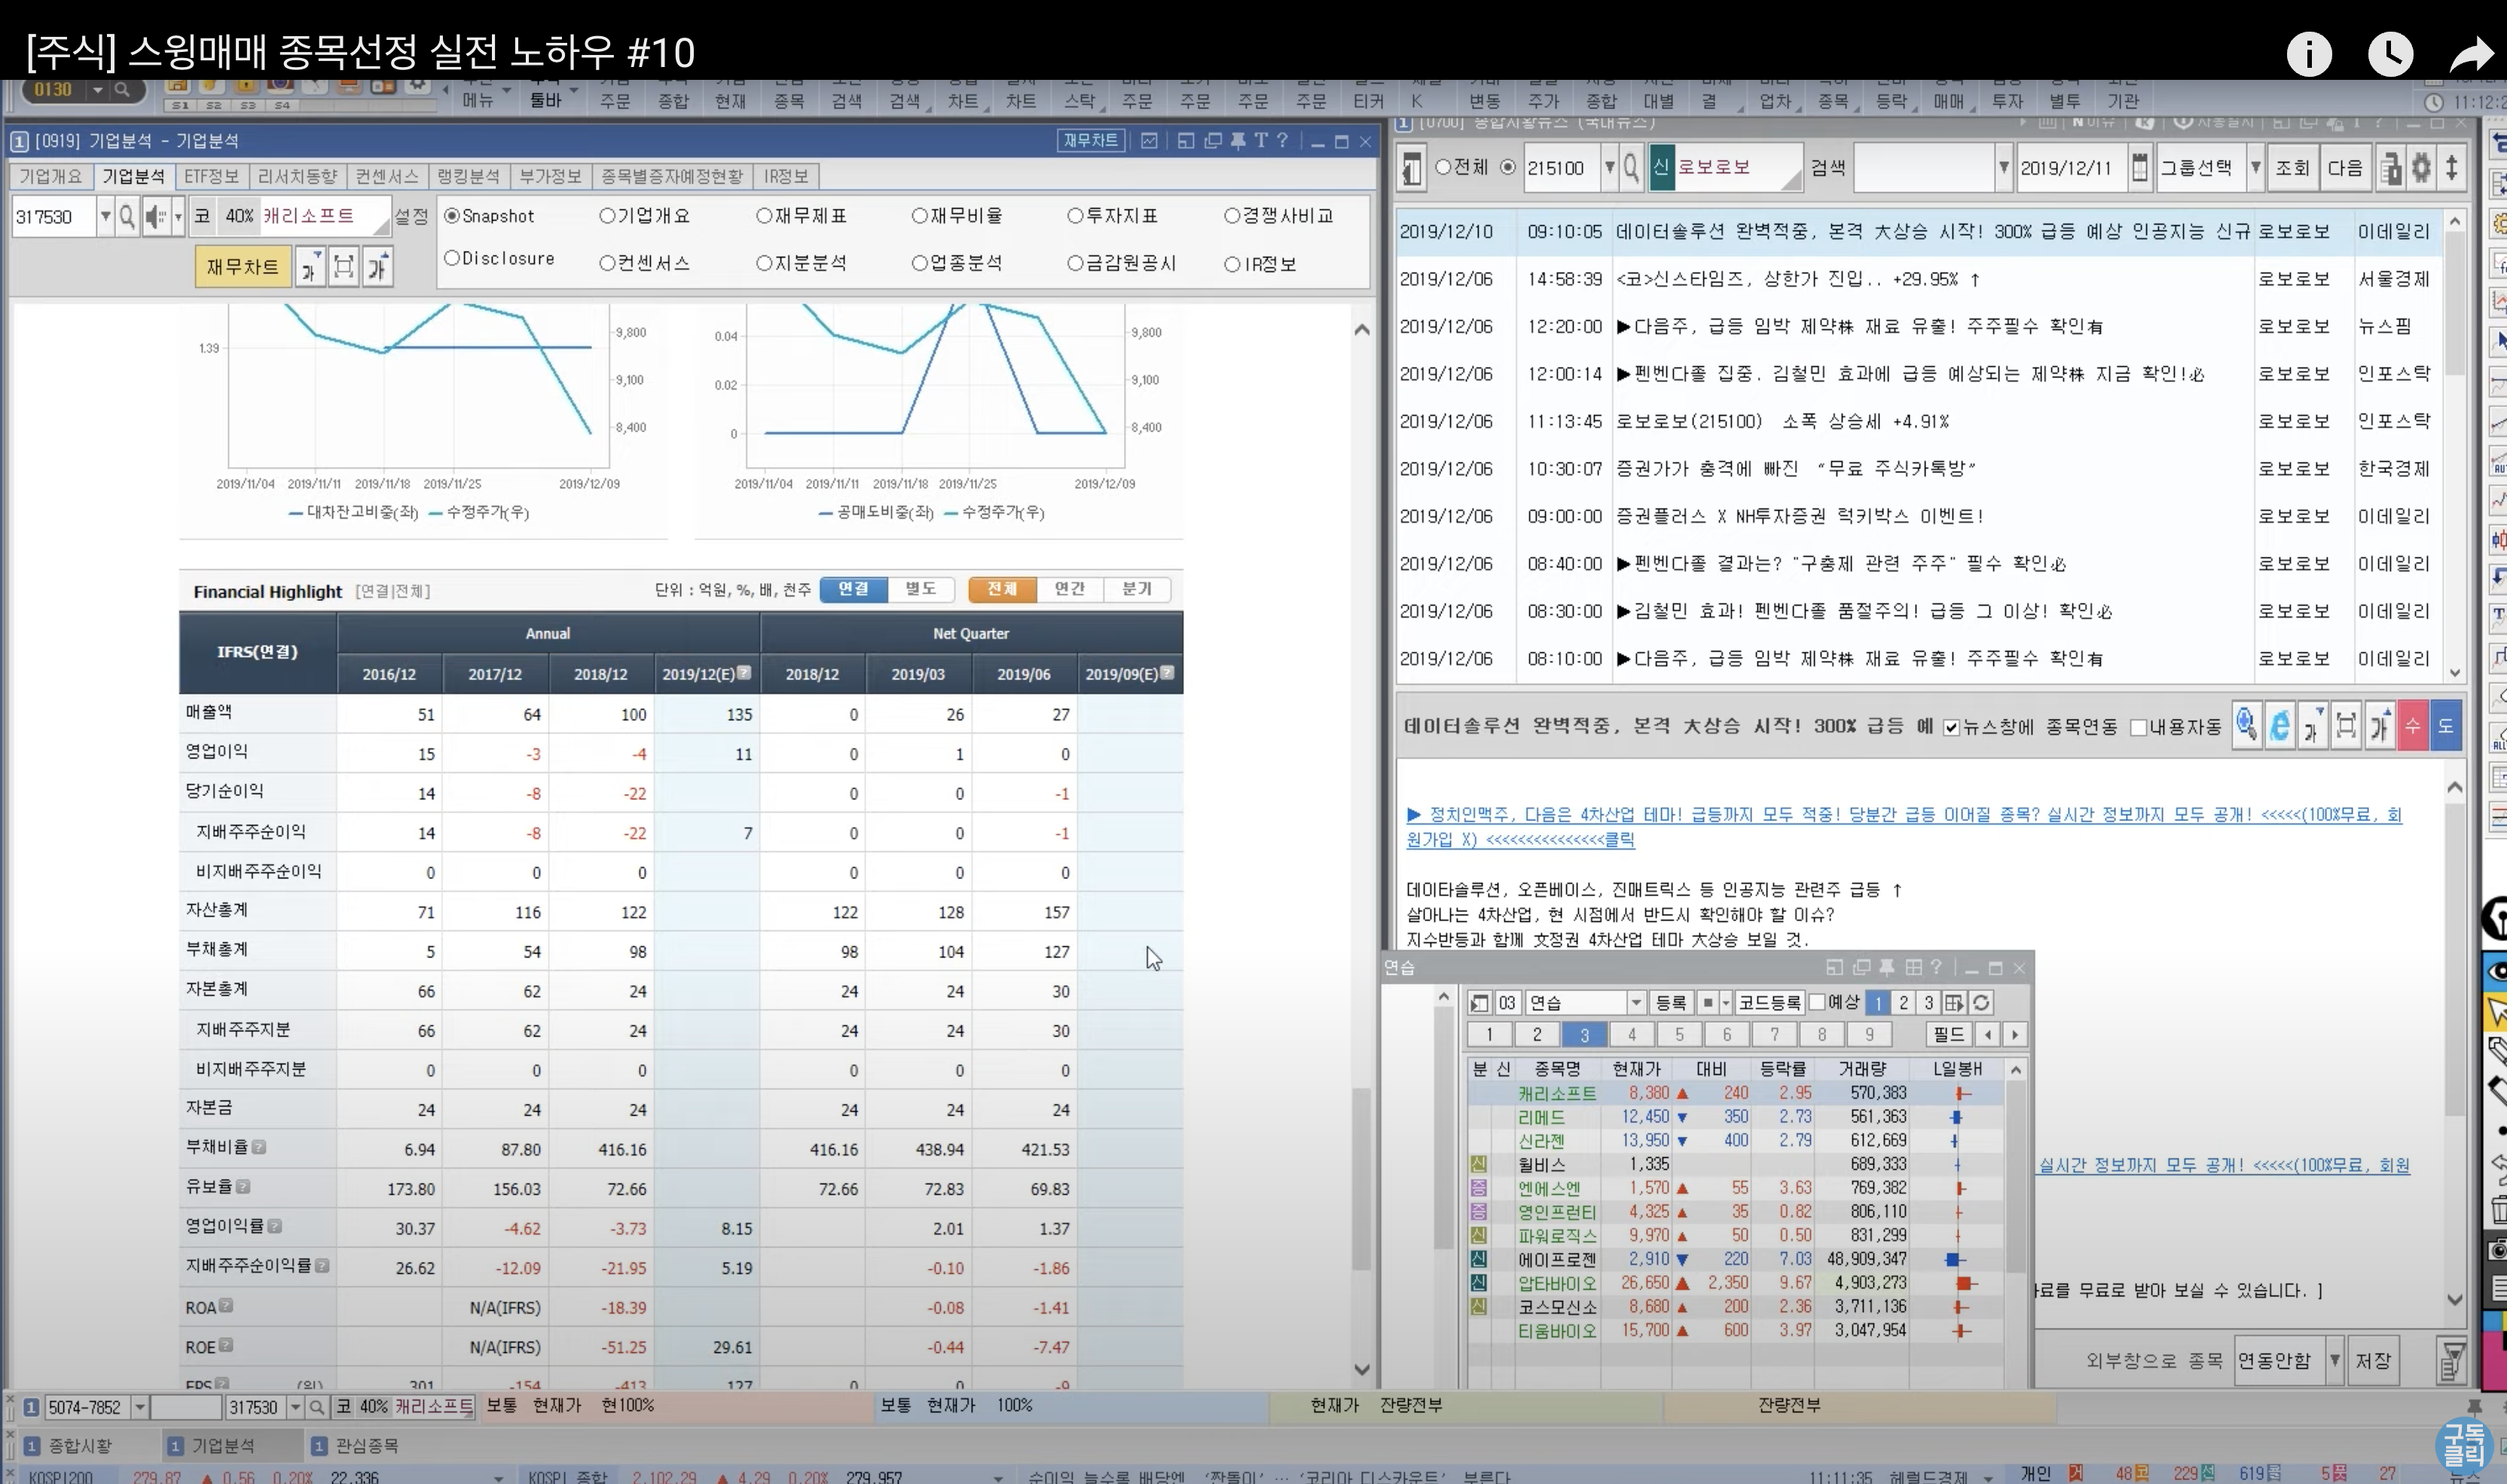Expand the 그룹선택 dropdown
2507x1484 pixels.
[2255, 167]
